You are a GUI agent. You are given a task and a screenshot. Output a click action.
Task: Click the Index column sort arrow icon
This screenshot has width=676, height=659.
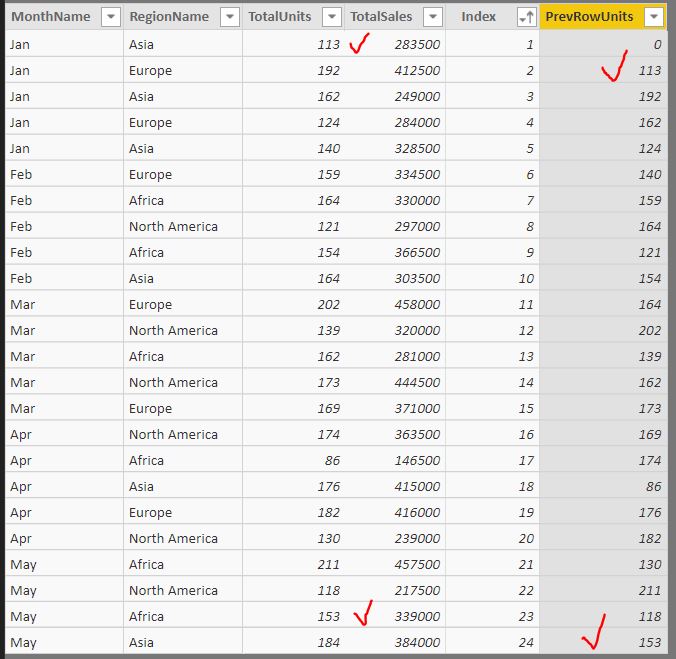(526, 17)
